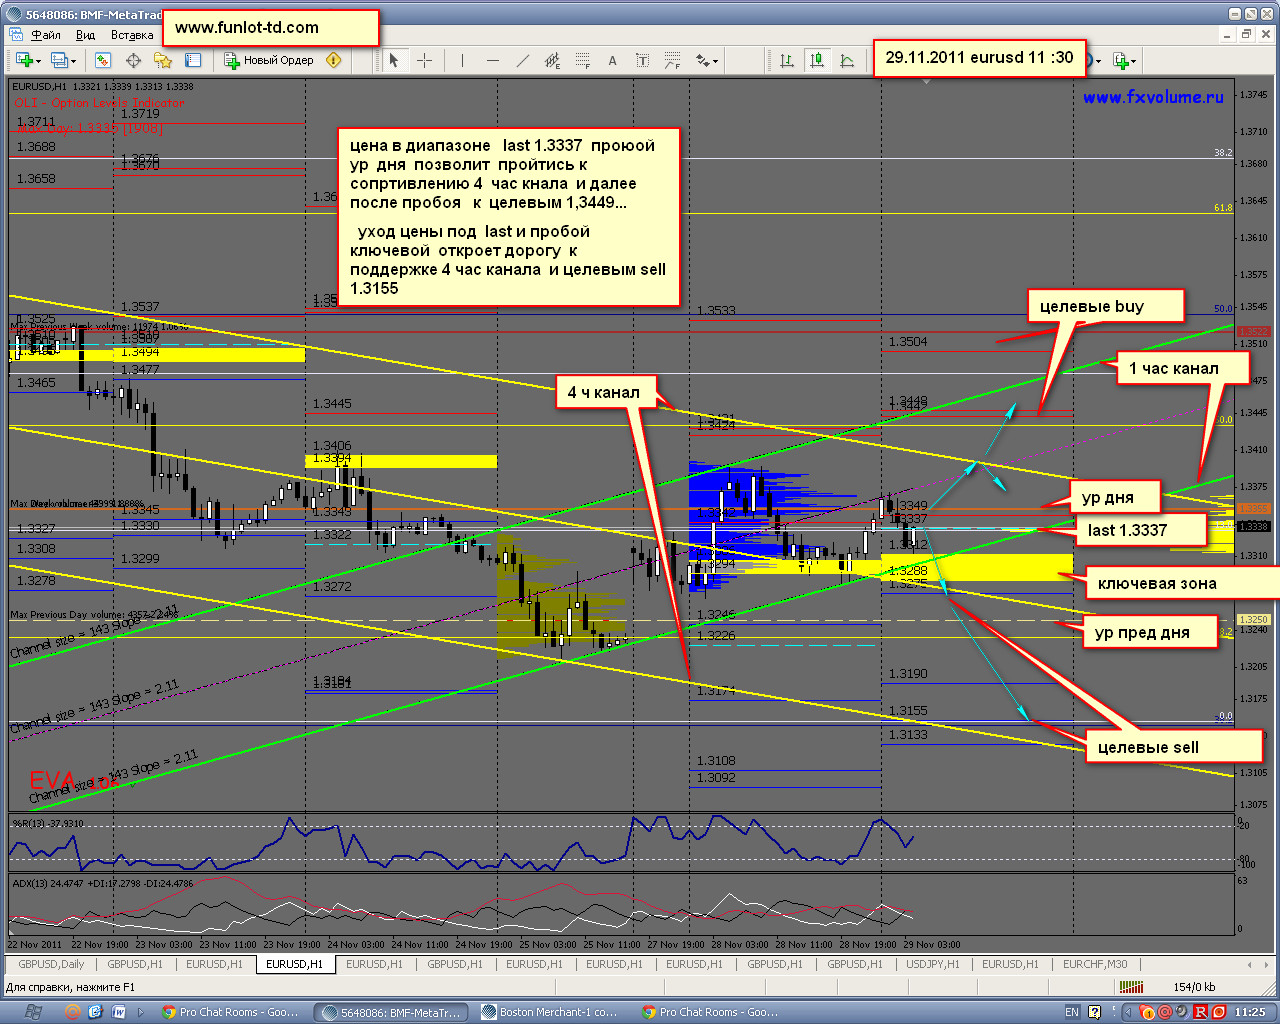Select the text label 'T' tool
Image resolution: width=1280 pixels, height=1024 pixels.
[642, 60]
